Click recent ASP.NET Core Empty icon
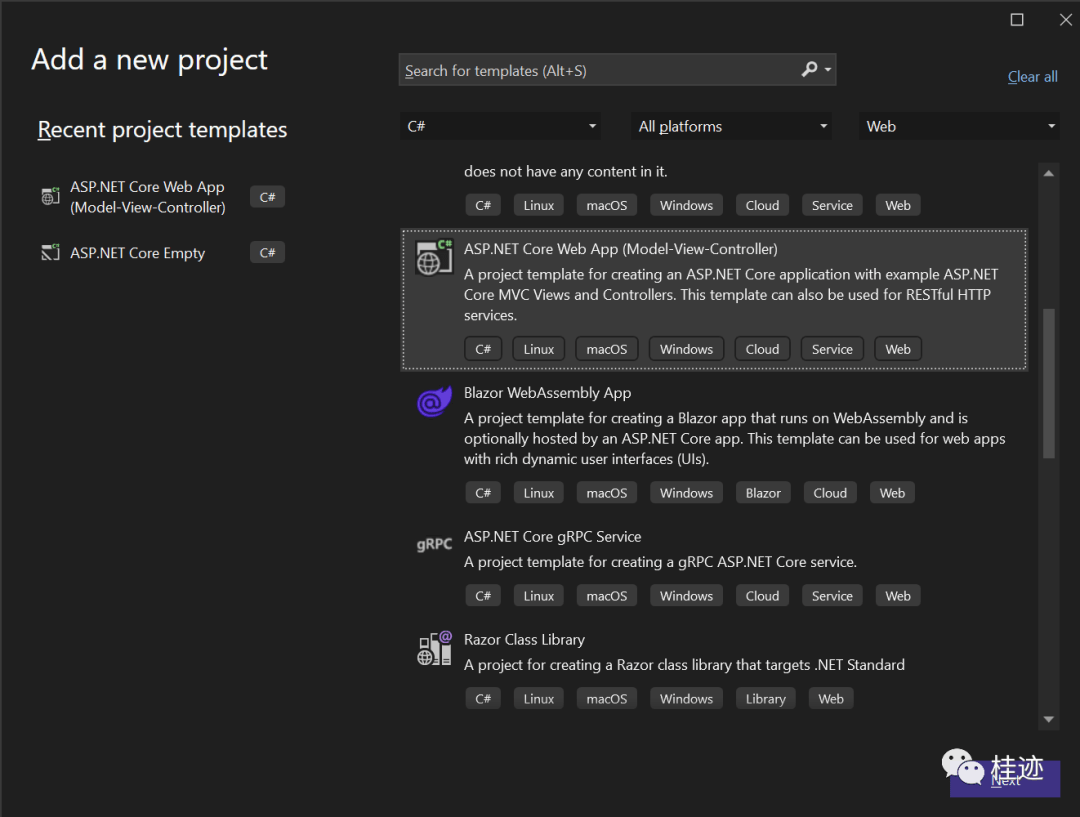 coord(50,253)
